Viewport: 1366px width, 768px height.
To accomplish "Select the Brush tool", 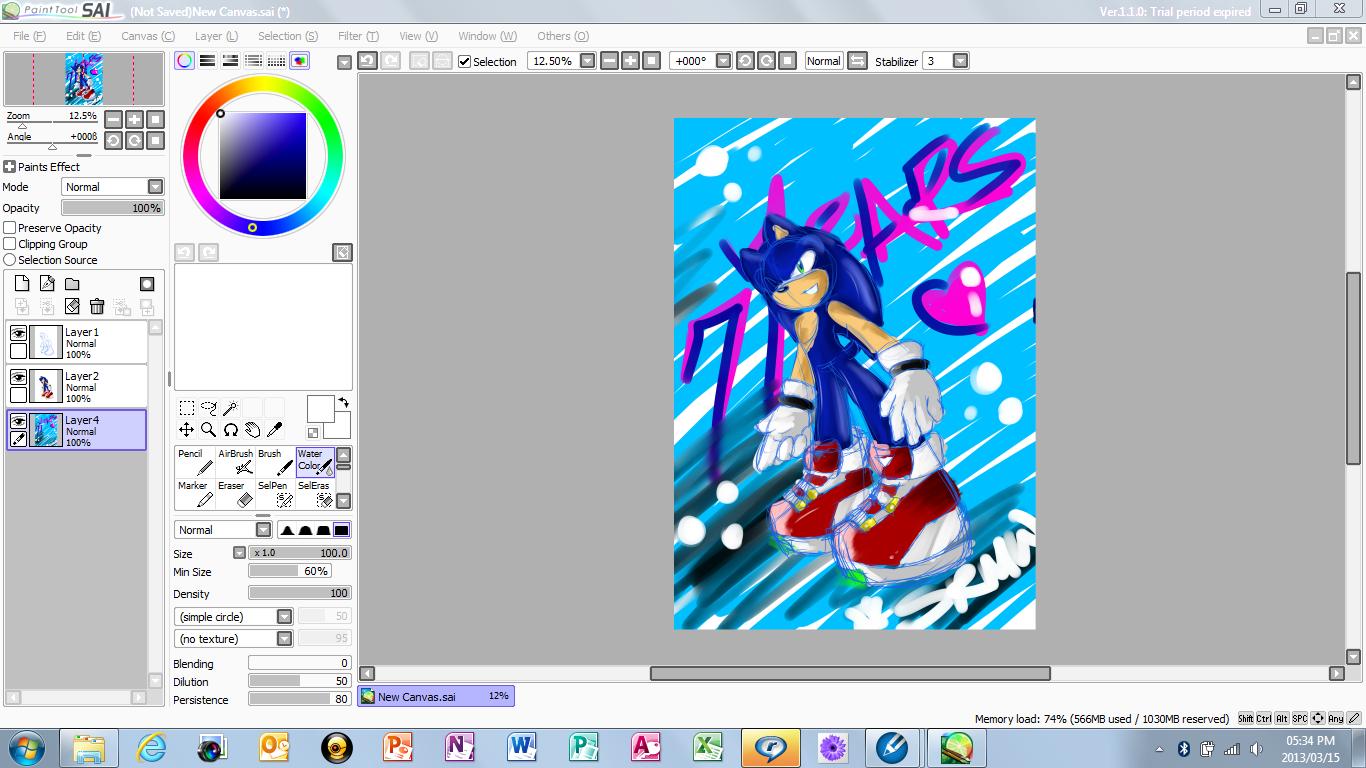I will (x=275, y=462).
